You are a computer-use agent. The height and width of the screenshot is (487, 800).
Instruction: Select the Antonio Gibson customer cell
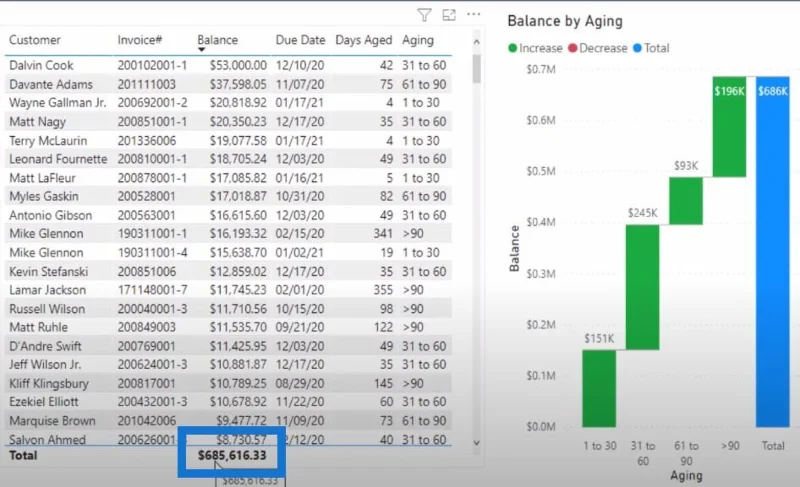point(51,215)
